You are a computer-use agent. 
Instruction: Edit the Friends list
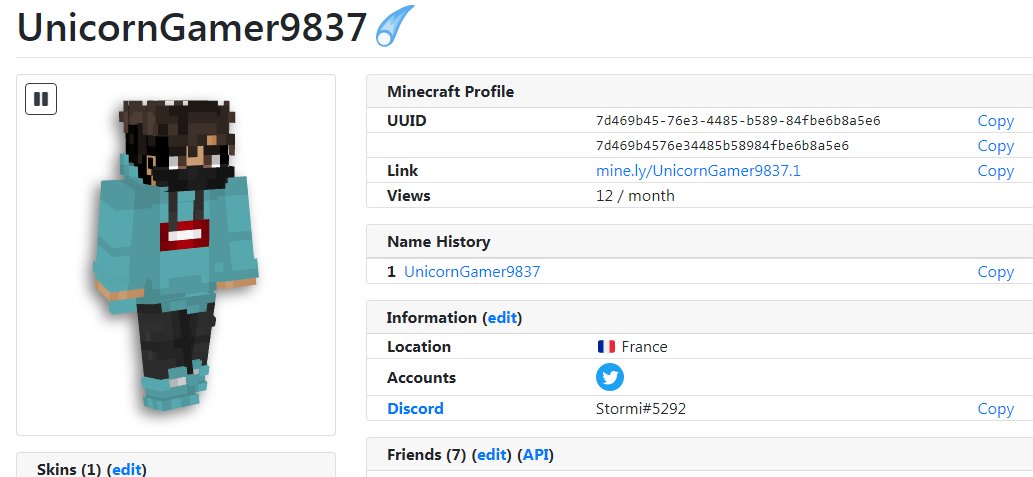pyautogui.click(x=491, y=455)
